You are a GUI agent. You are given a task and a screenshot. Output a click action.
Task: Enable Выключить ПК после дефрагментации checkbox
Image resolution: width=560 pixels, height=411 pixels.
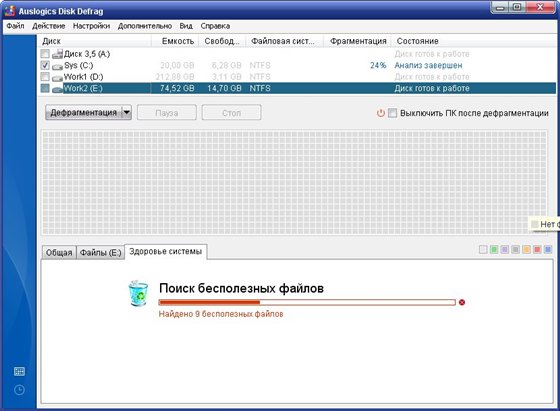(392, 113)
